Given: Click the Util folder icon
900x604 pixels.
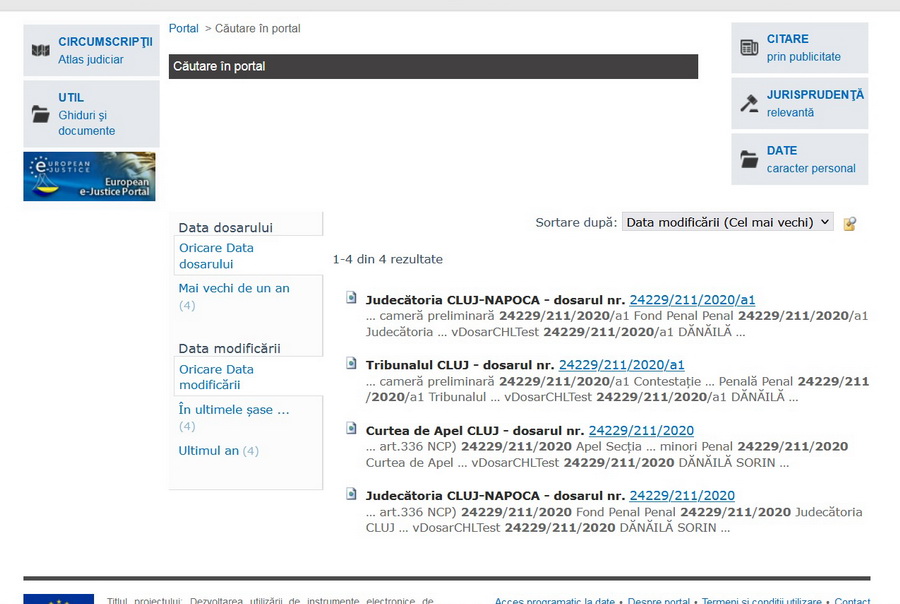Looking at the screenshot, I should [41, 114].
